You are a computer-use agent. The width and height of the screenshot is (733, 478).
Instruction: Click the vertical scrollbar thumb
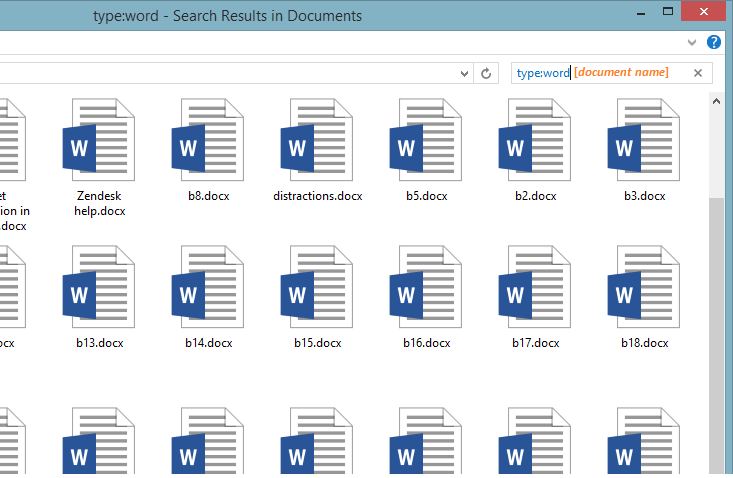click(x=716, y=336)
